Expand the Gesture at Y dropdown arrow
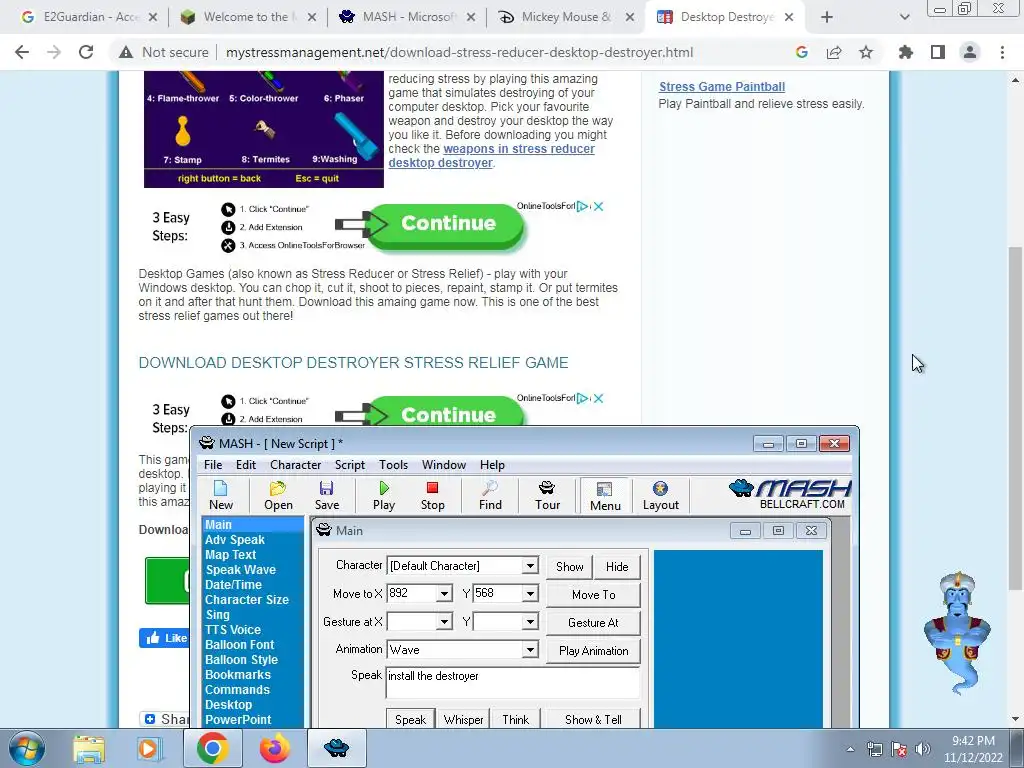This screenshot has height=768, width=1024. click(x=530, y=621)
